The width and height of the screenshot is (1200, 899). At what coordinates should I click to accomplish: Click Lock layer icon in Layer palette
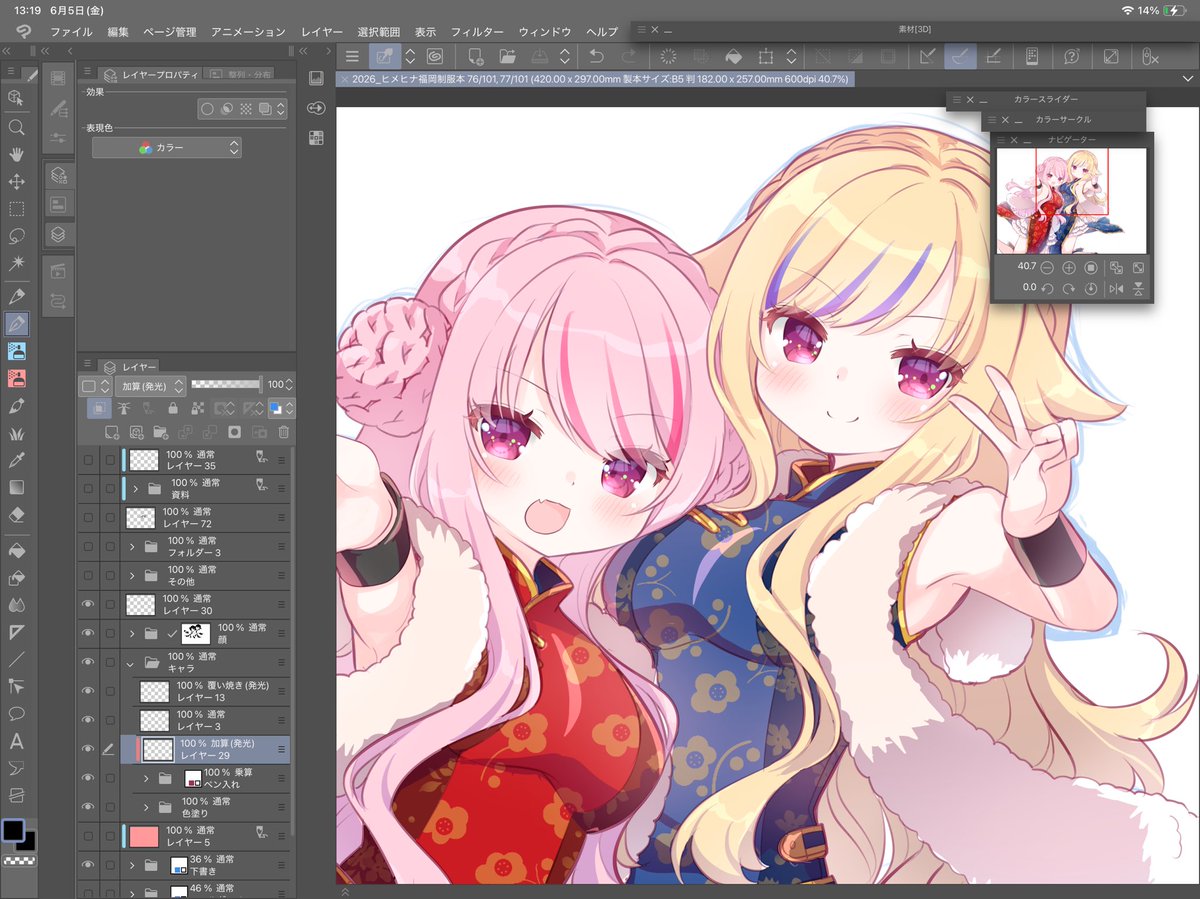coord(173,408)
